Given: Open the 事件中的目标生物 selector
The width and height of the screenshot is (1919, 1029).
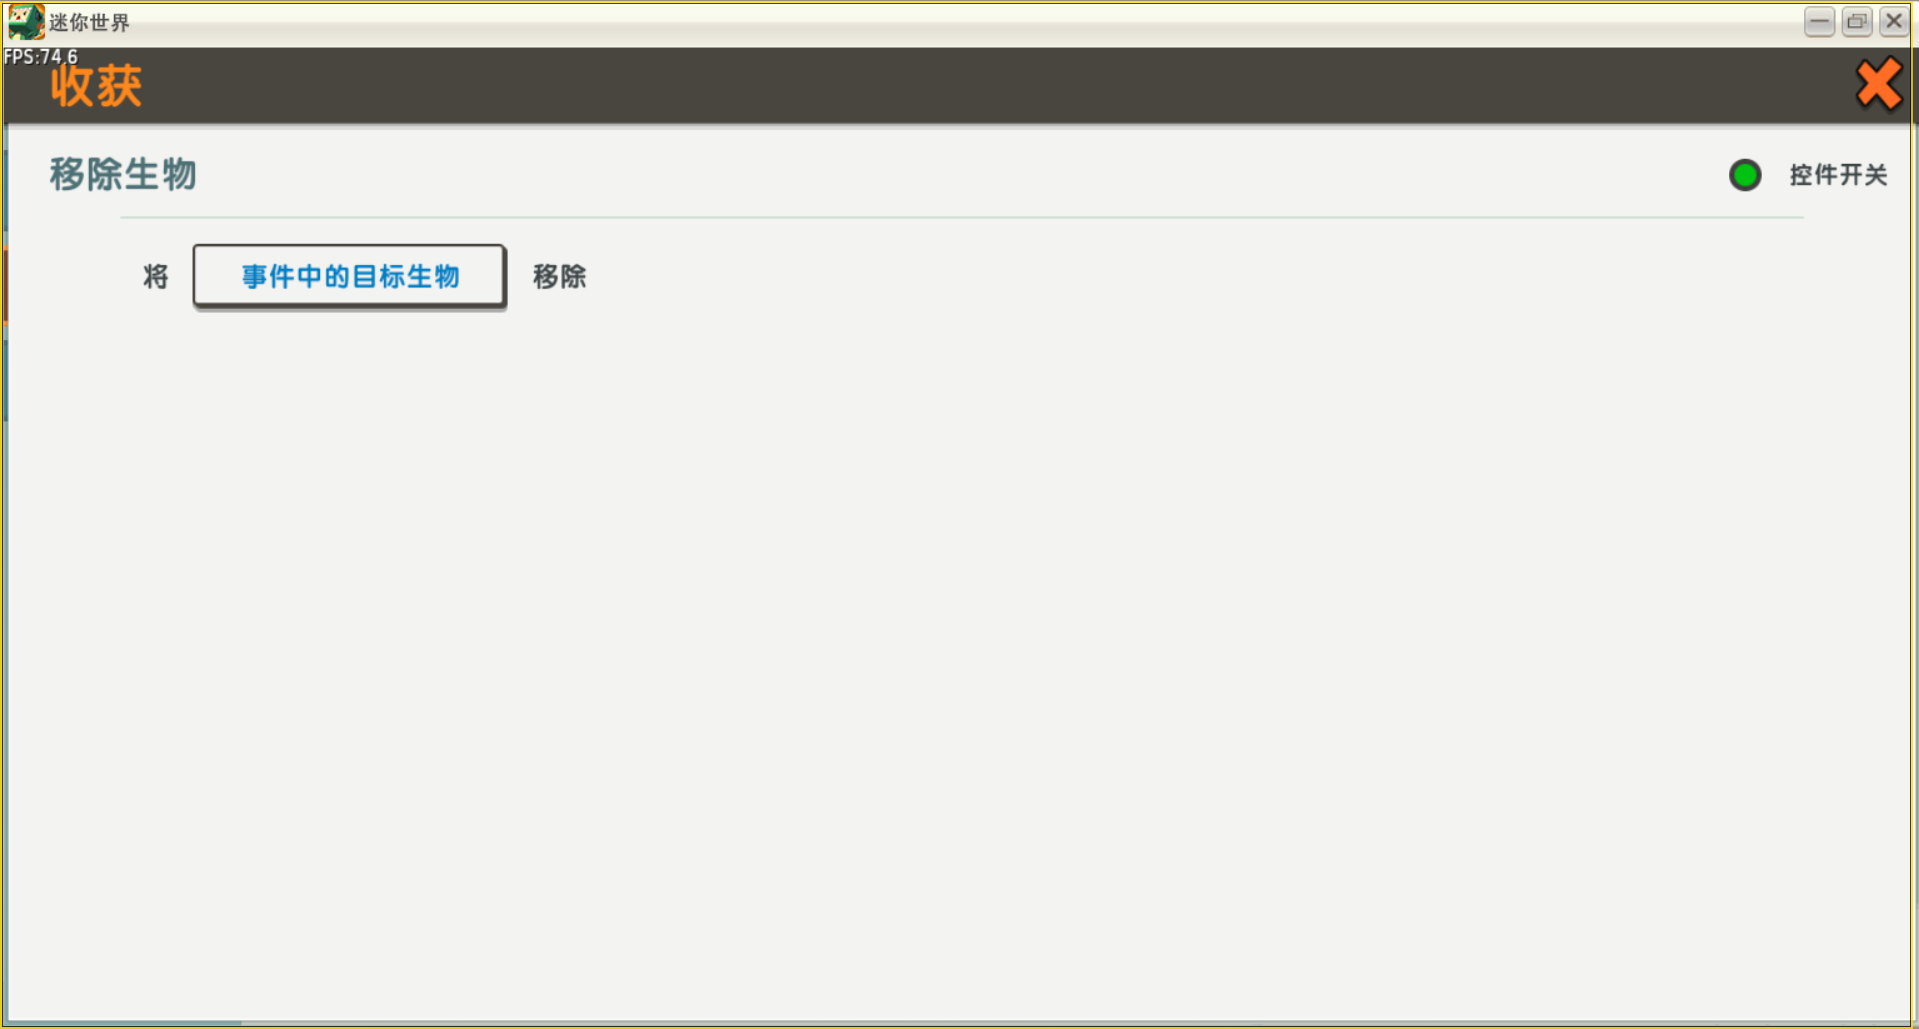Looking at the screenshot, I should pos(349,276).
